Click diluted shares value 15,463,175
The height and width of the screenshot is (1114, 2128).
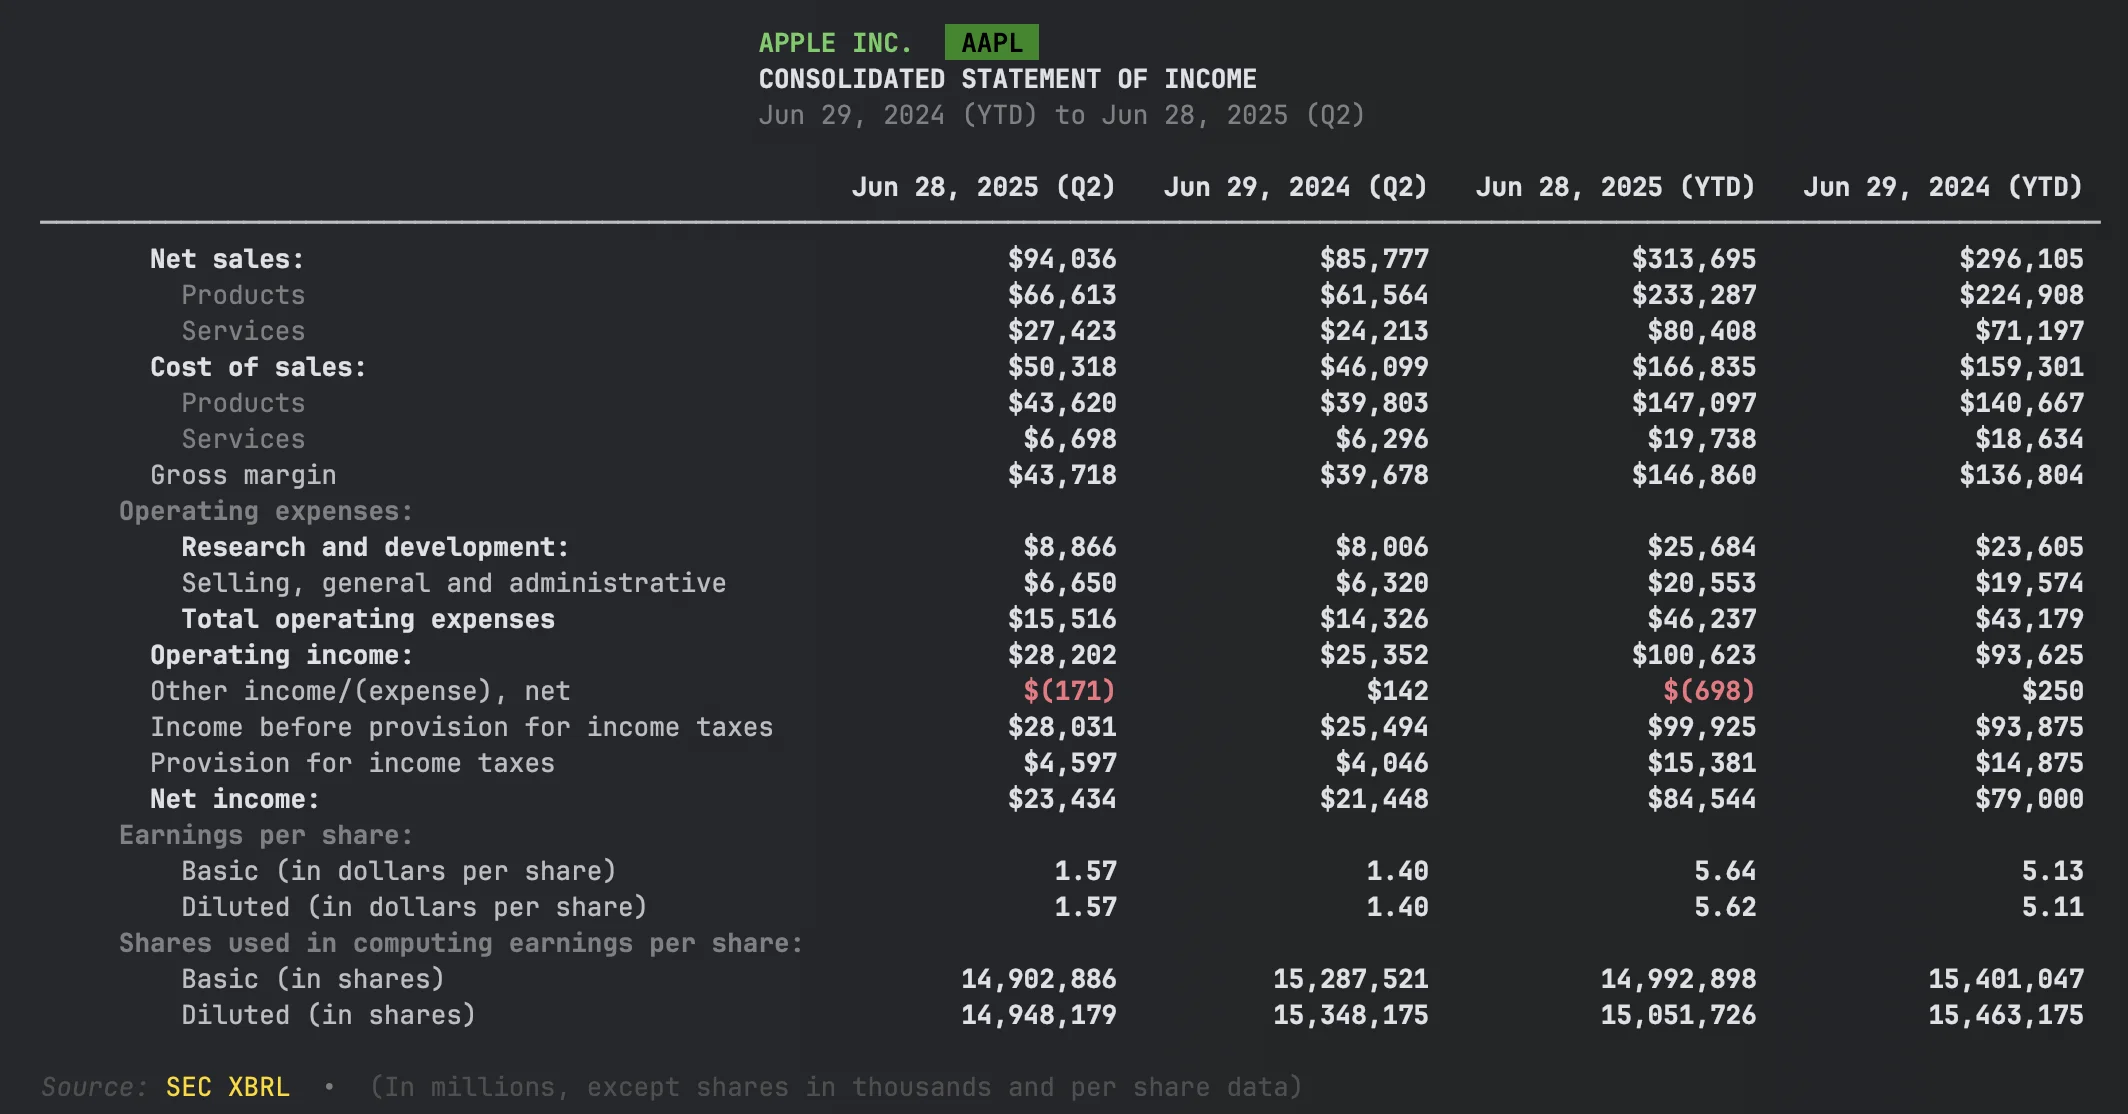(x=2006, y=1015)
